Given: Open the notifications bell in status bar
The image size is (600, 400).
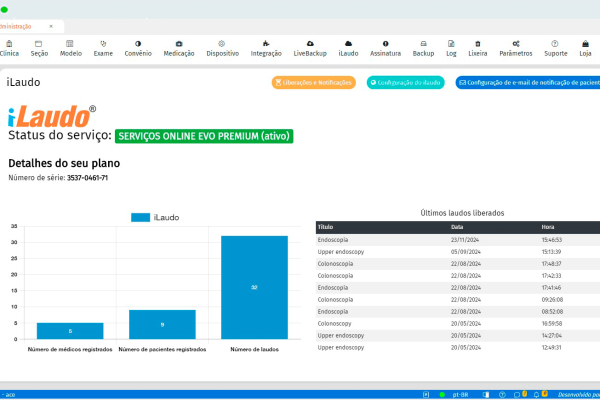Looking at the screenshot, I should point(536,395).
